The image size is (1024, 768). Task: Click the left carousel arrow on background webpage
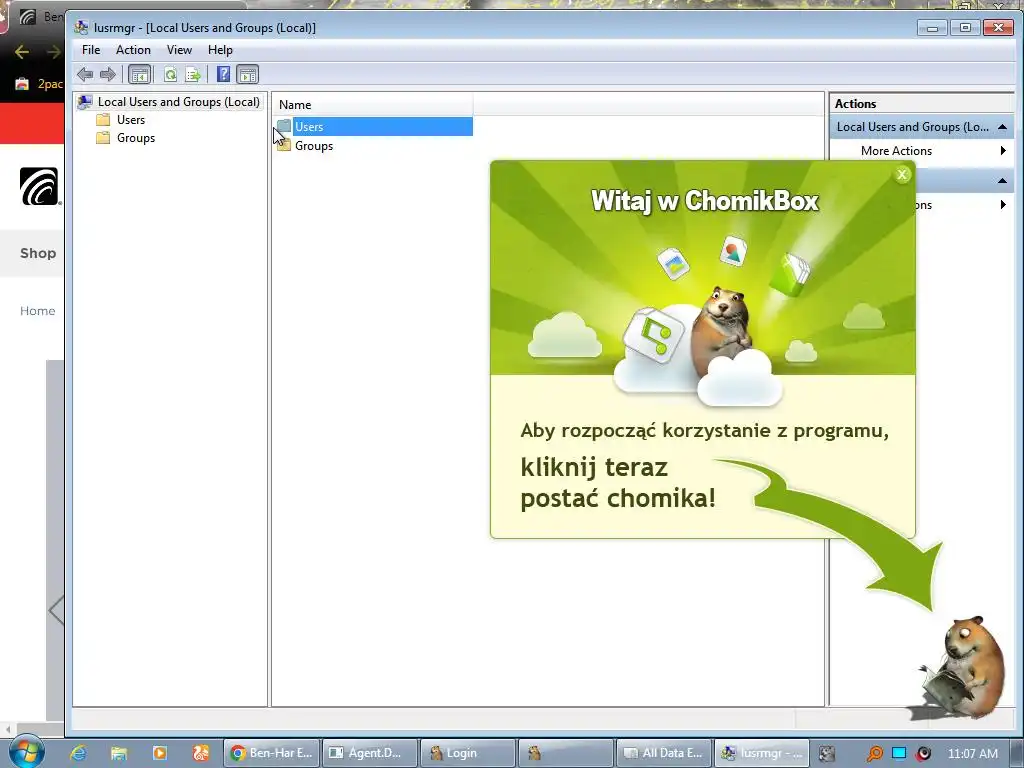56,611
